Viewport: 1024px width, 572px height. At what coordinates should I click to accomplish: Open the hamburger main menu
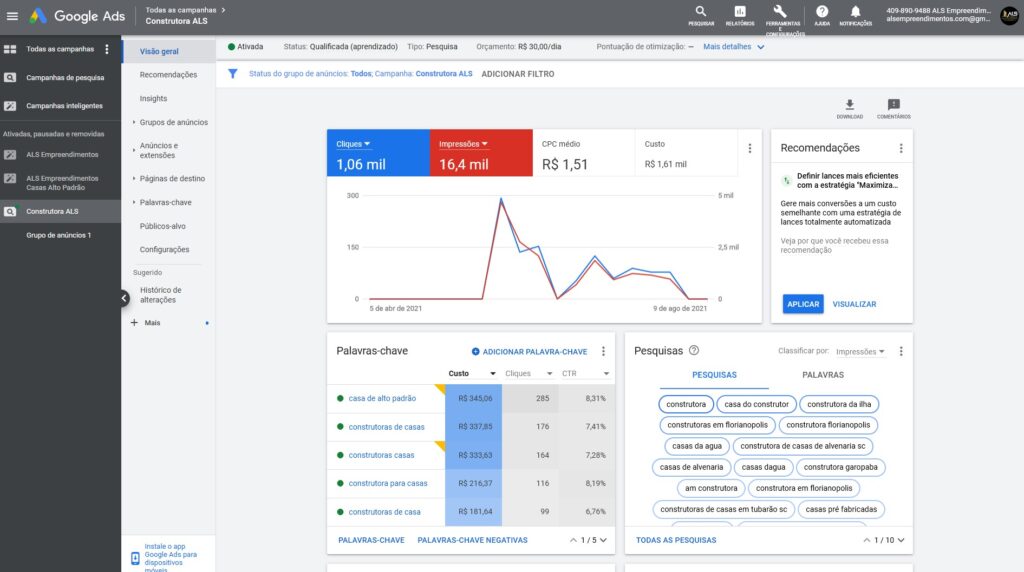(x=12, y=16)
